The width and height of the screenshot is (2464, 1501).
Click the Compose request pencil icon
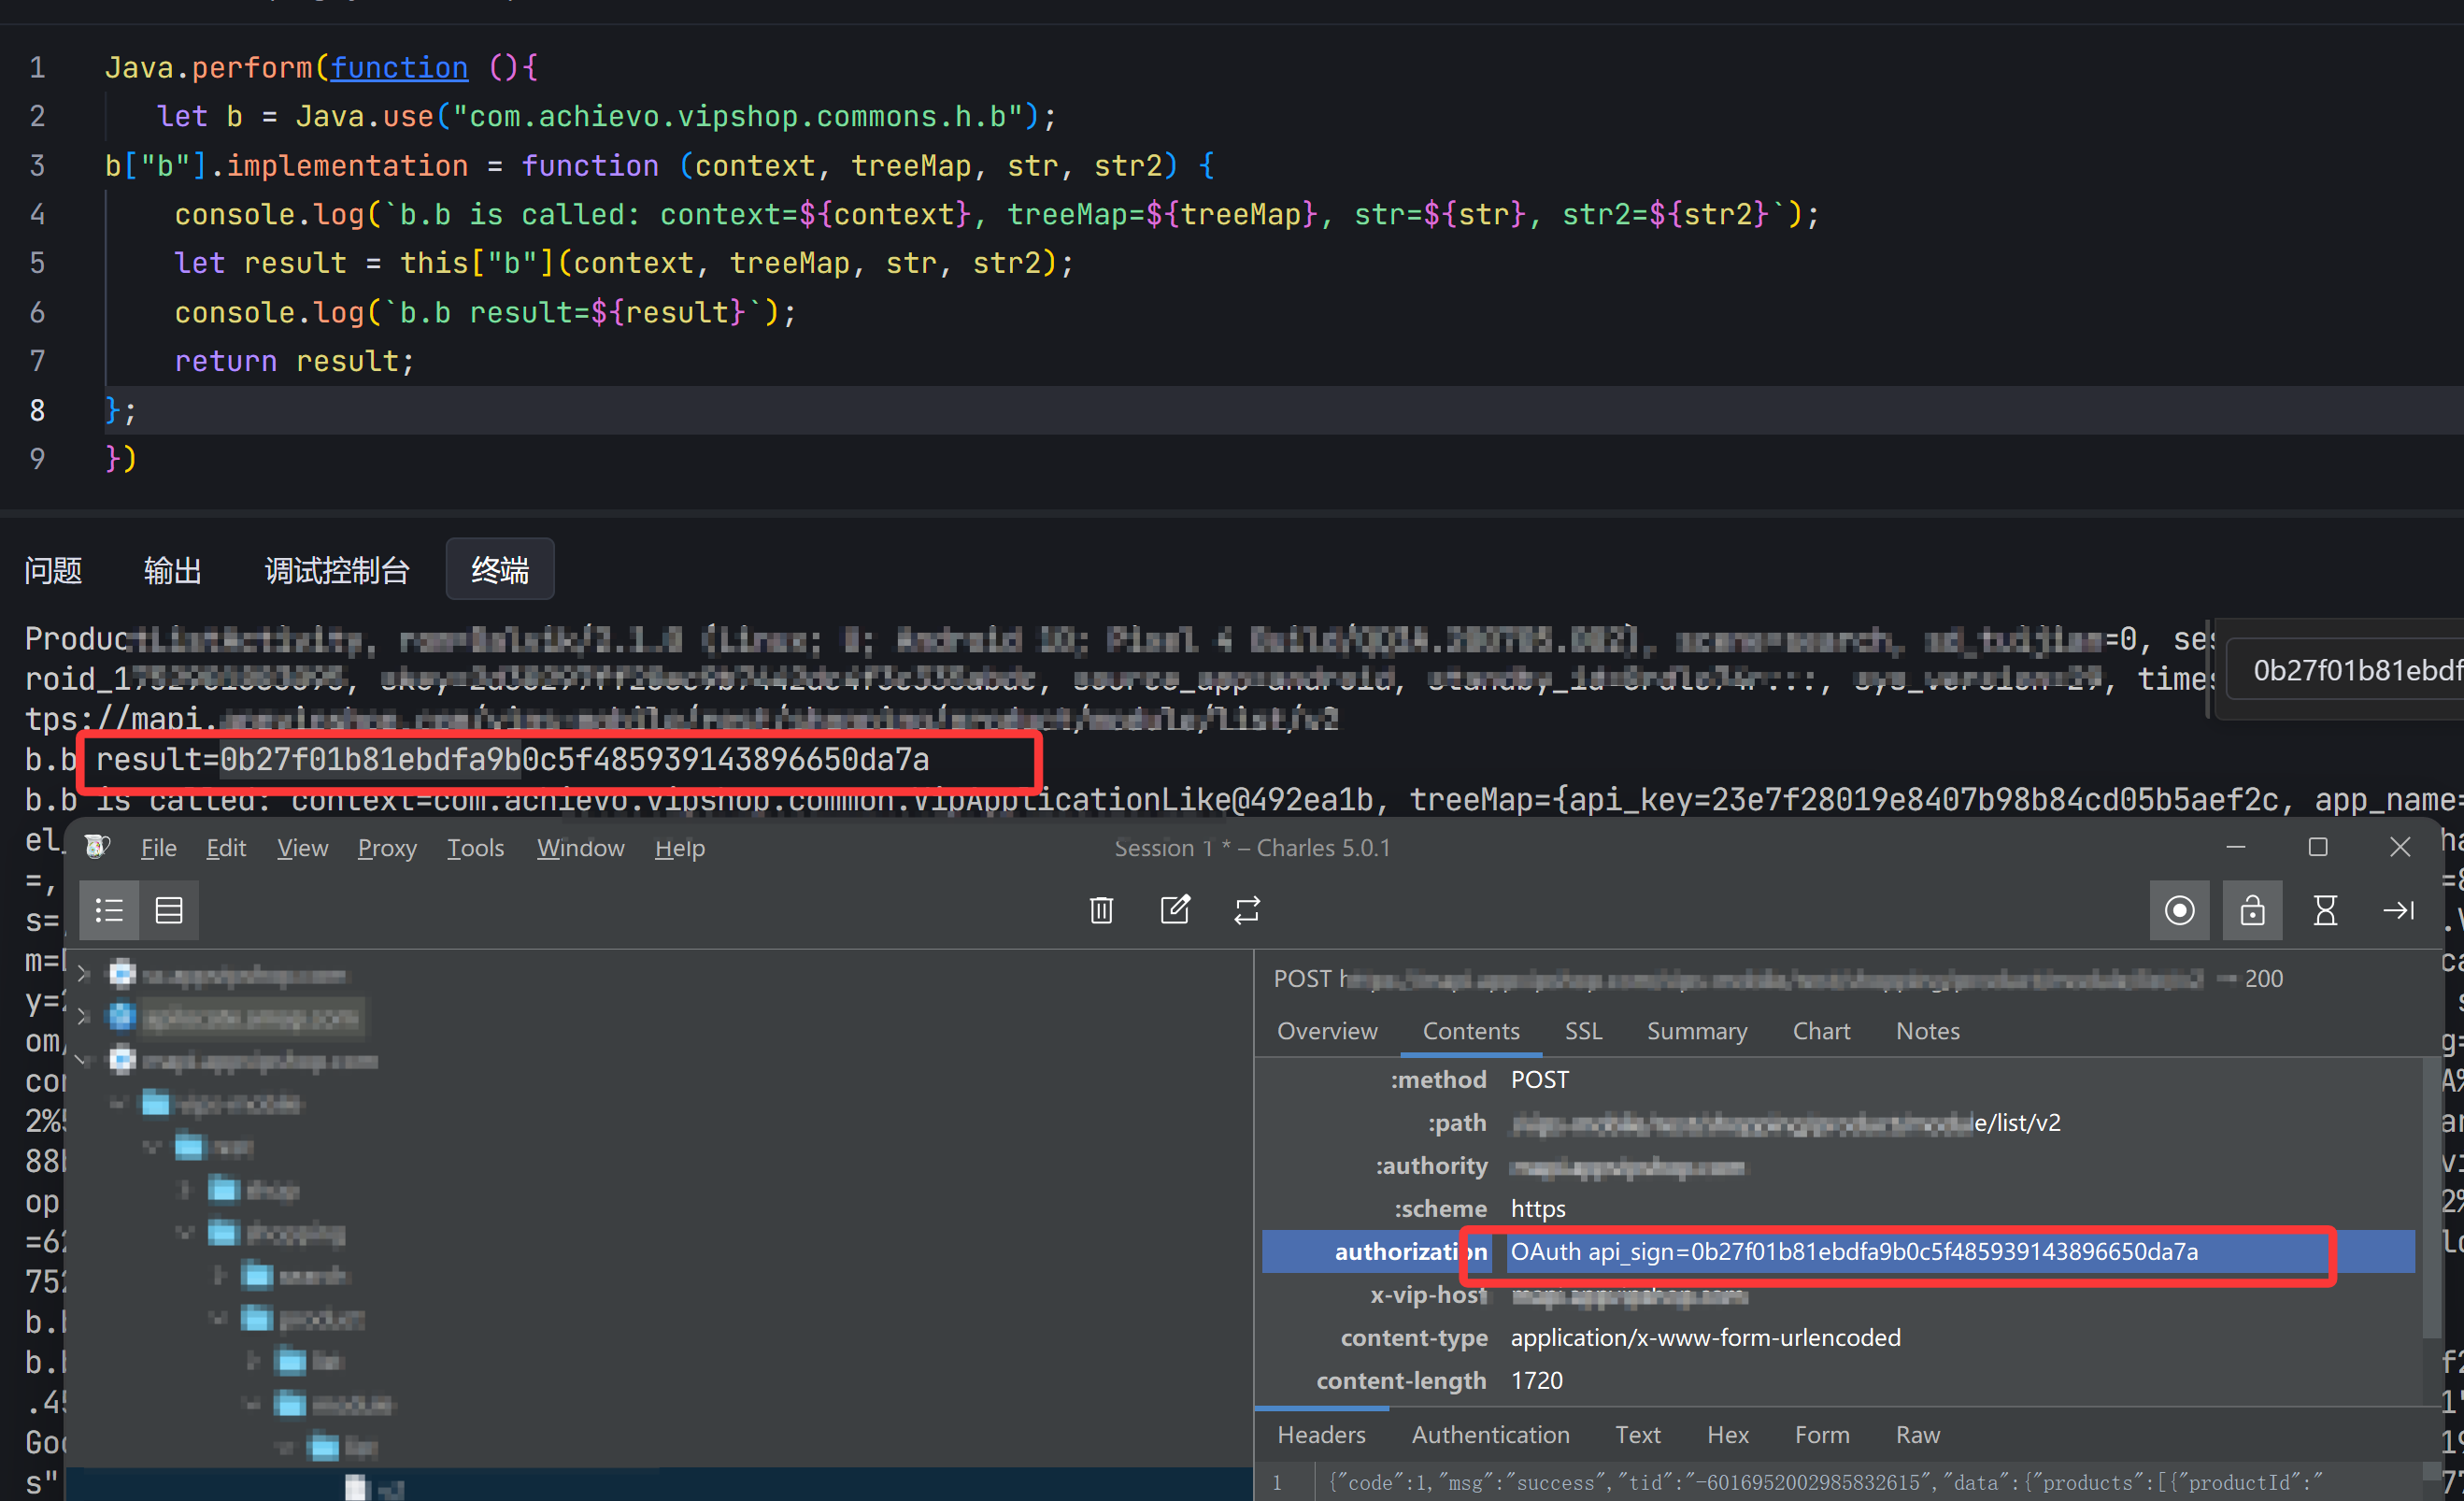click(1175, 910)
